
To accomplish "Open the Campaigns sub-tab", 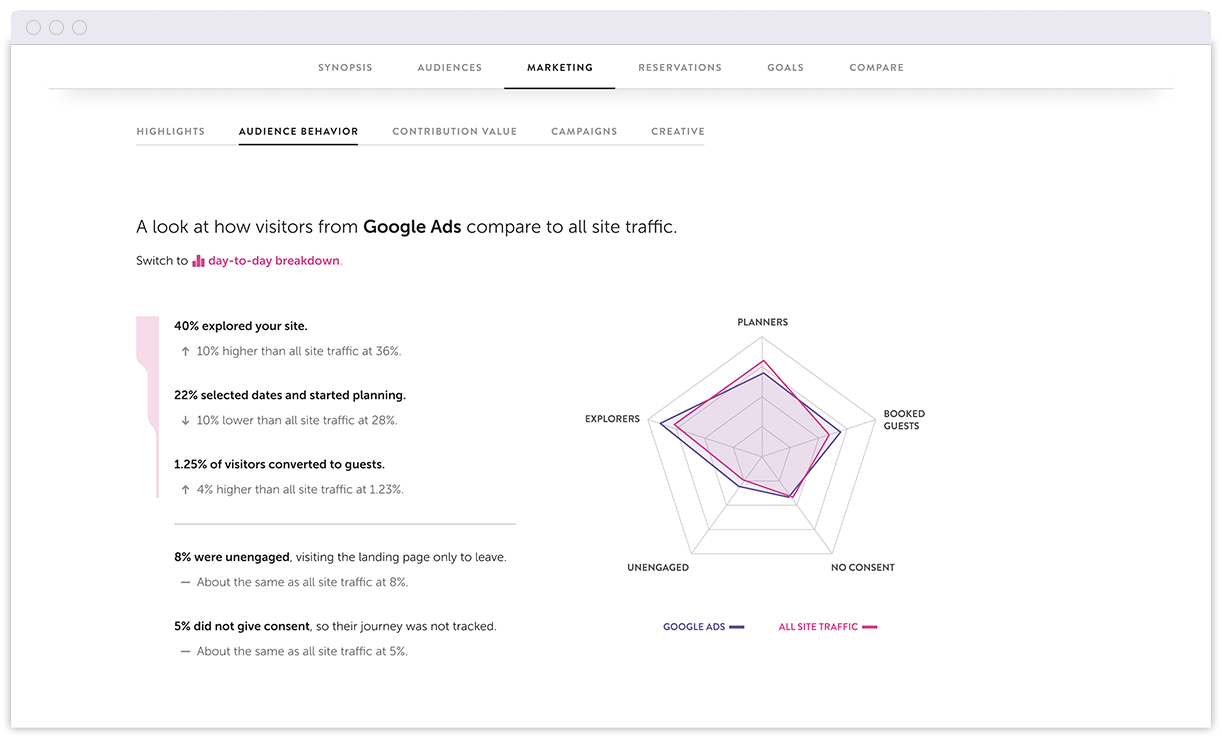I will point(584,132).
